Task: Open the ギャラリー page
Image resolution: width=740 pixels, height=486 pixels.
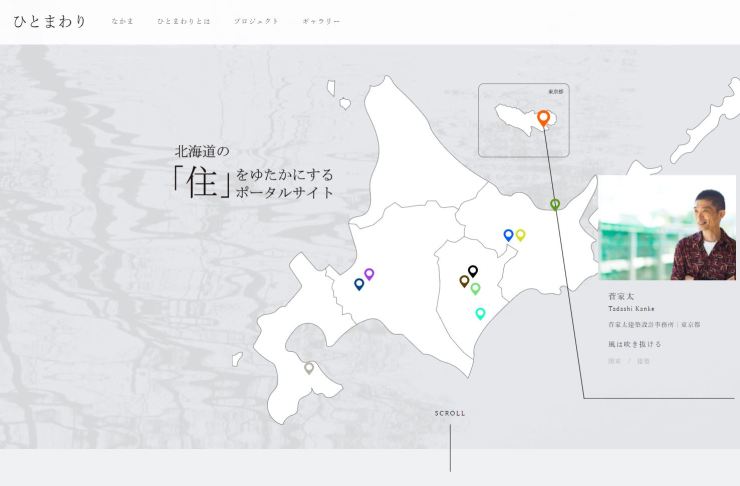Action: [x=321, y=21]
